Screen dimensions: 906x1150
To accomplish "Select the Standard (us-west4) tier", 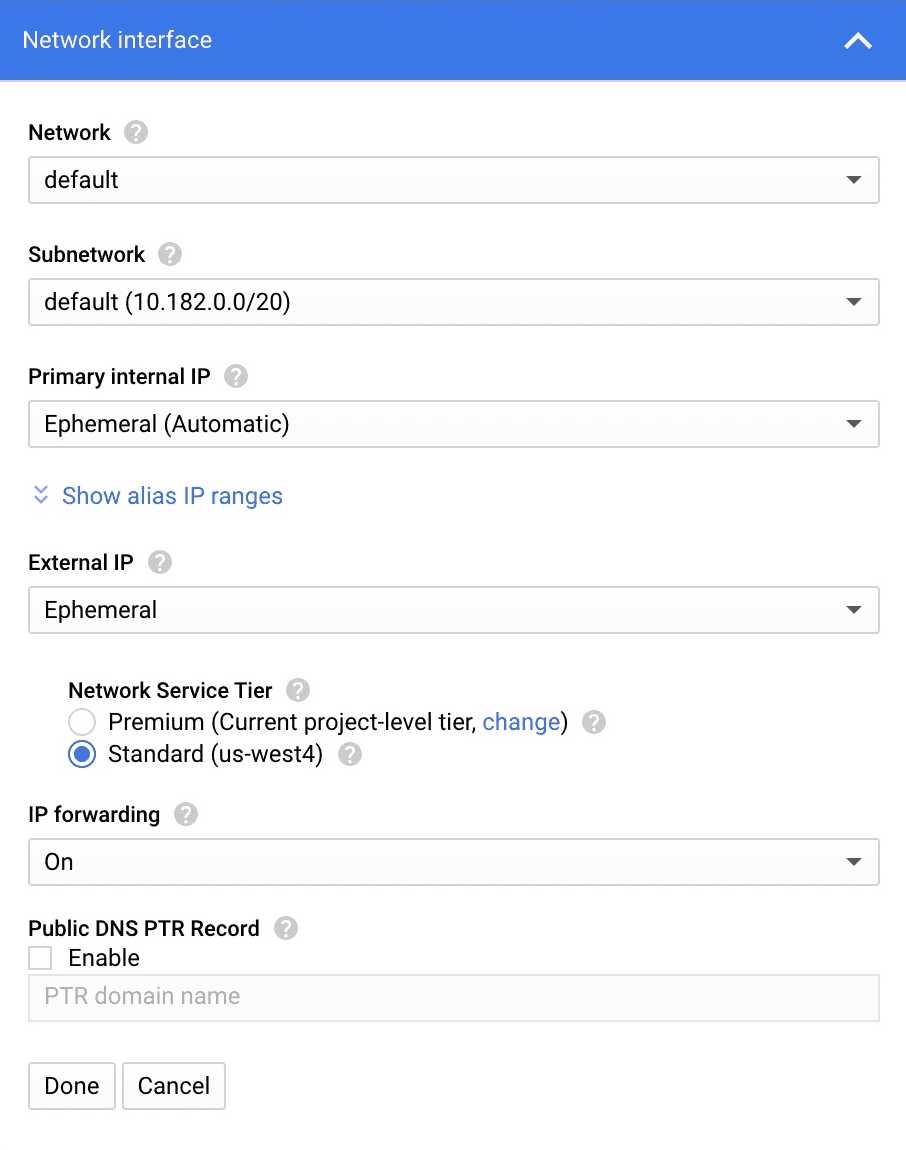I will 81,754.
